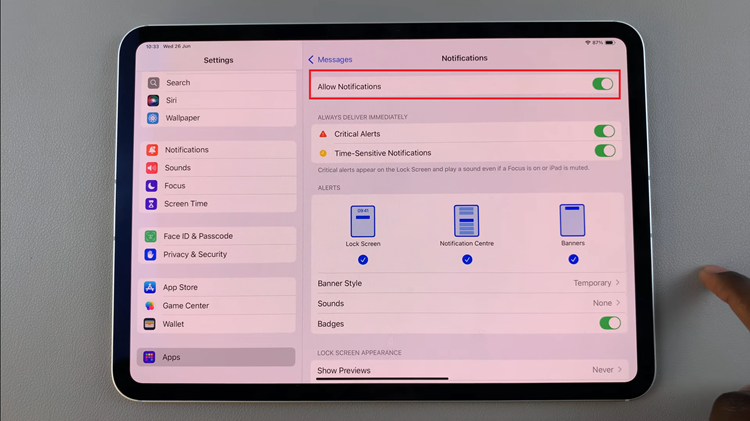Viewport: 750px width, 421px height.
Task: Tap the Badges label
Action: (331, 324)
